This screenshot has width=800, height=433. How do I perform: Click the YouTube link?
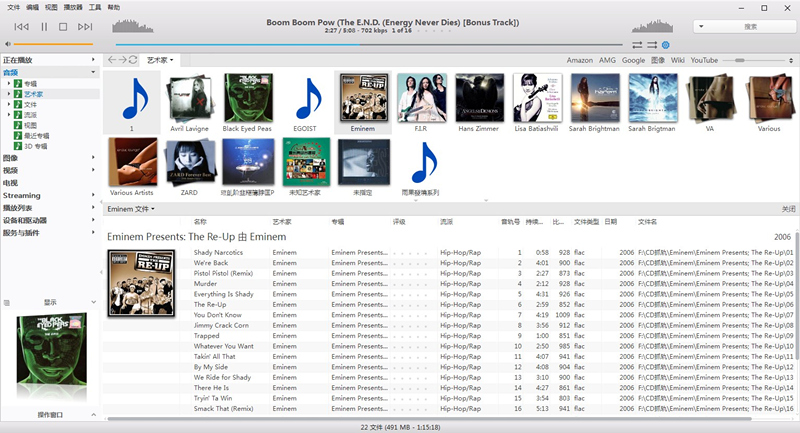704,60
